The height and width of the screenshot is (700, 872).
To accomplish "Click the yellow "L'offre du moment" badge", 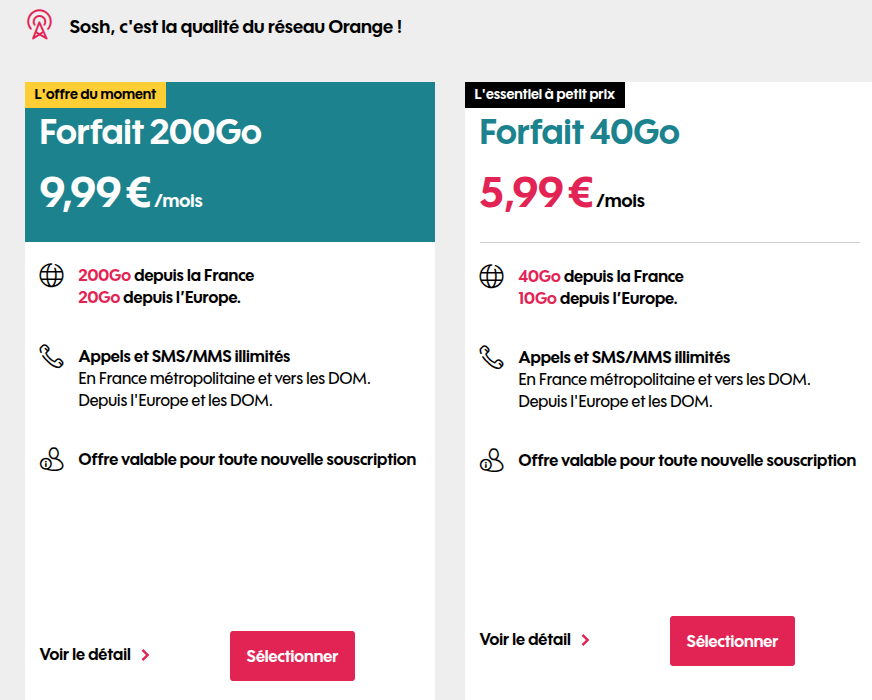I will point(95,94).
